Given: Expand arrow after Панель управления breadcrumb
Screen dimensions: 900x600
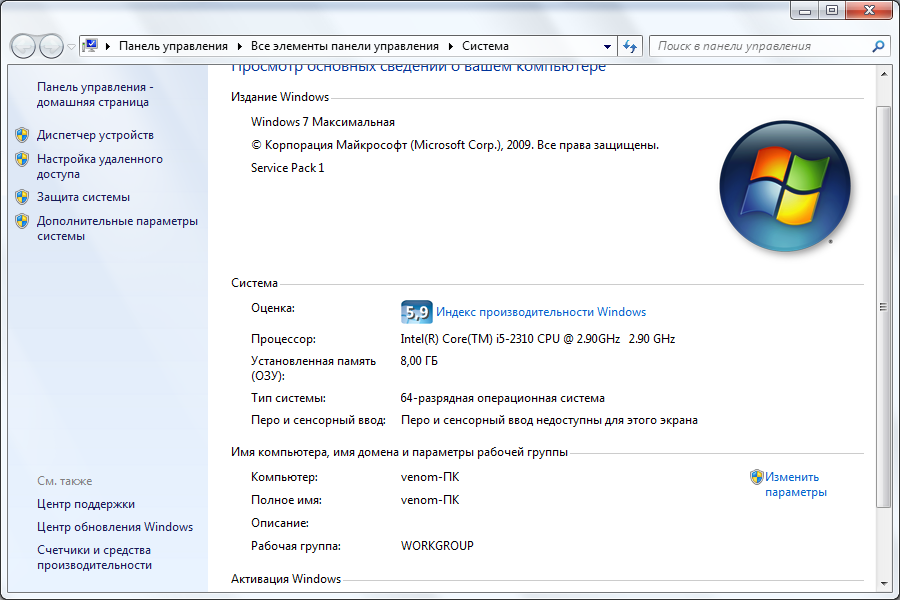Looking at the screenshot, I should click(239, 46).
